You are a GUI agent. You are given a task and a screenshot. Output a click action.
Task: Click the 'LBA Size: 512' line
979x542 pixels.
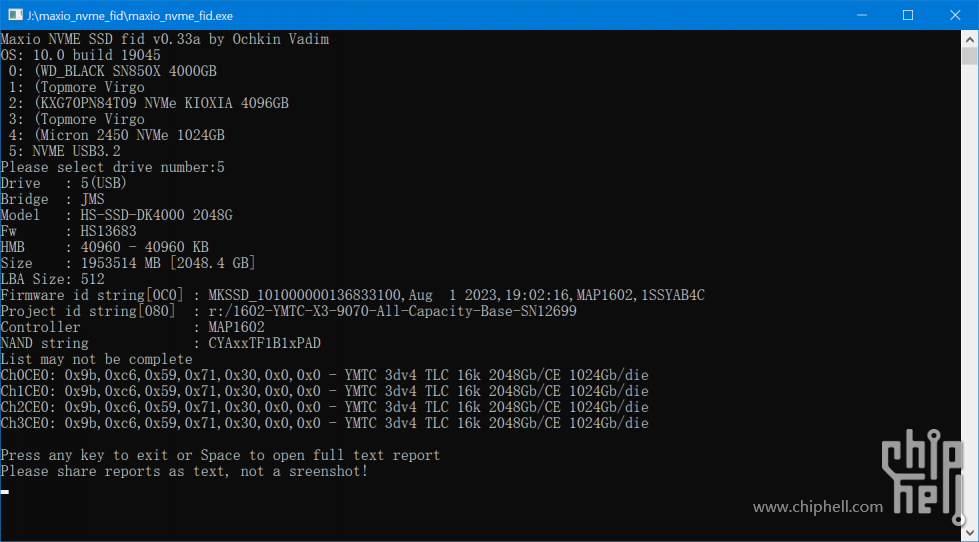[52, 279]
